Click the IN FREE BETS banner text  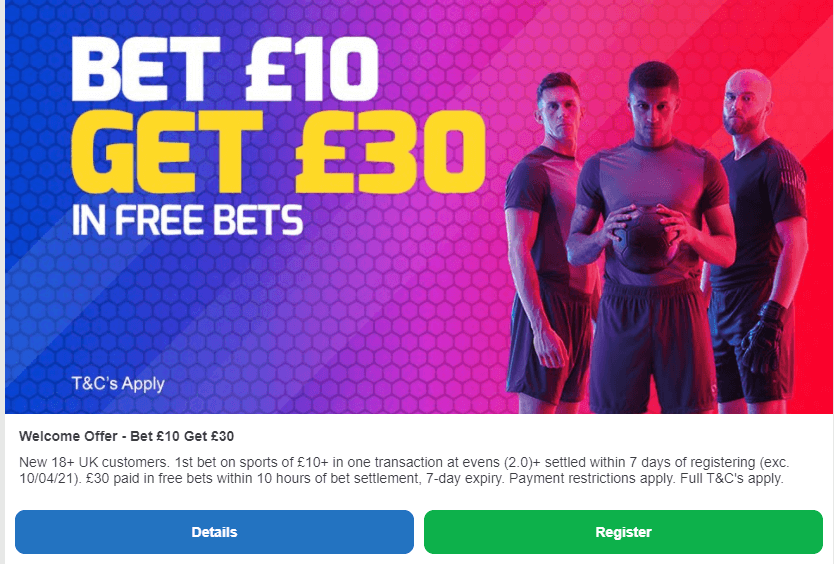click(187, 220)
